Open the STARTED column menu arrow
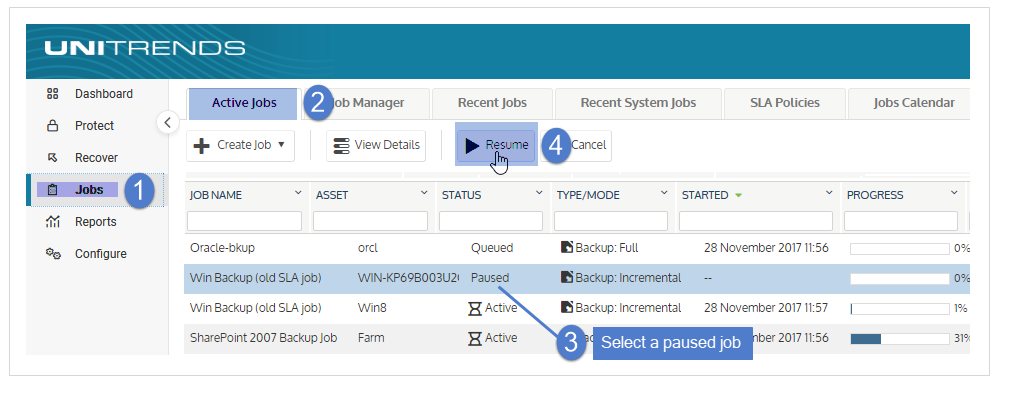This screenshot has height=402, width=1021. coord(829,193)
